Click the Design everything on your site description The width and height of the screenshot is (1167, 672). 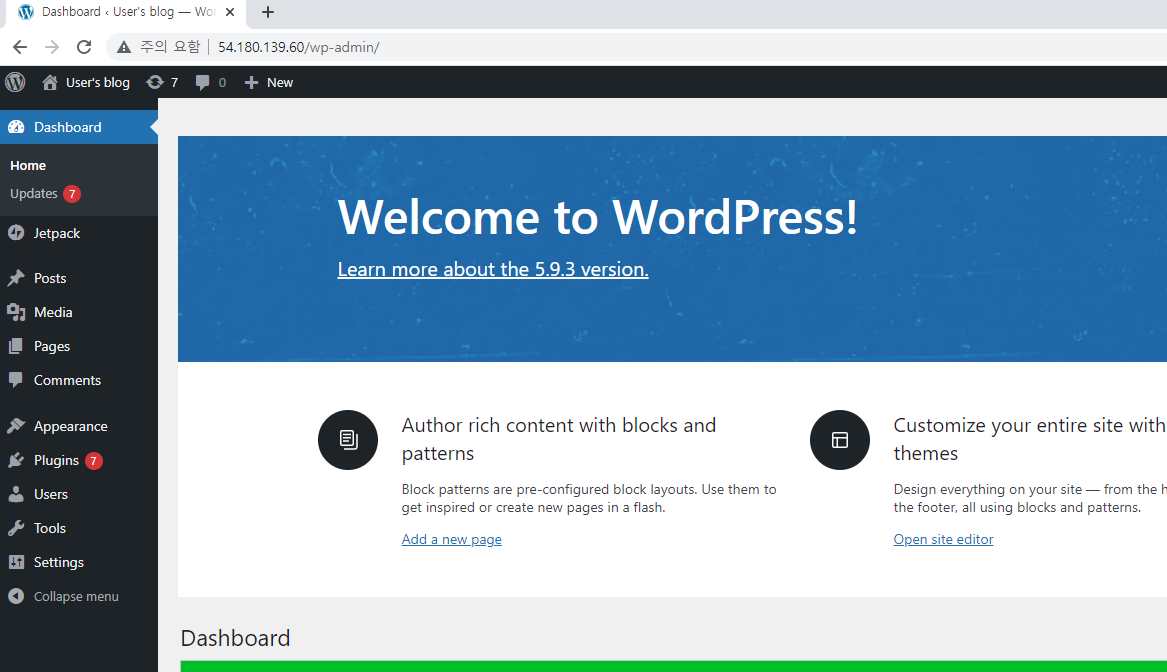pos(1030,498)
